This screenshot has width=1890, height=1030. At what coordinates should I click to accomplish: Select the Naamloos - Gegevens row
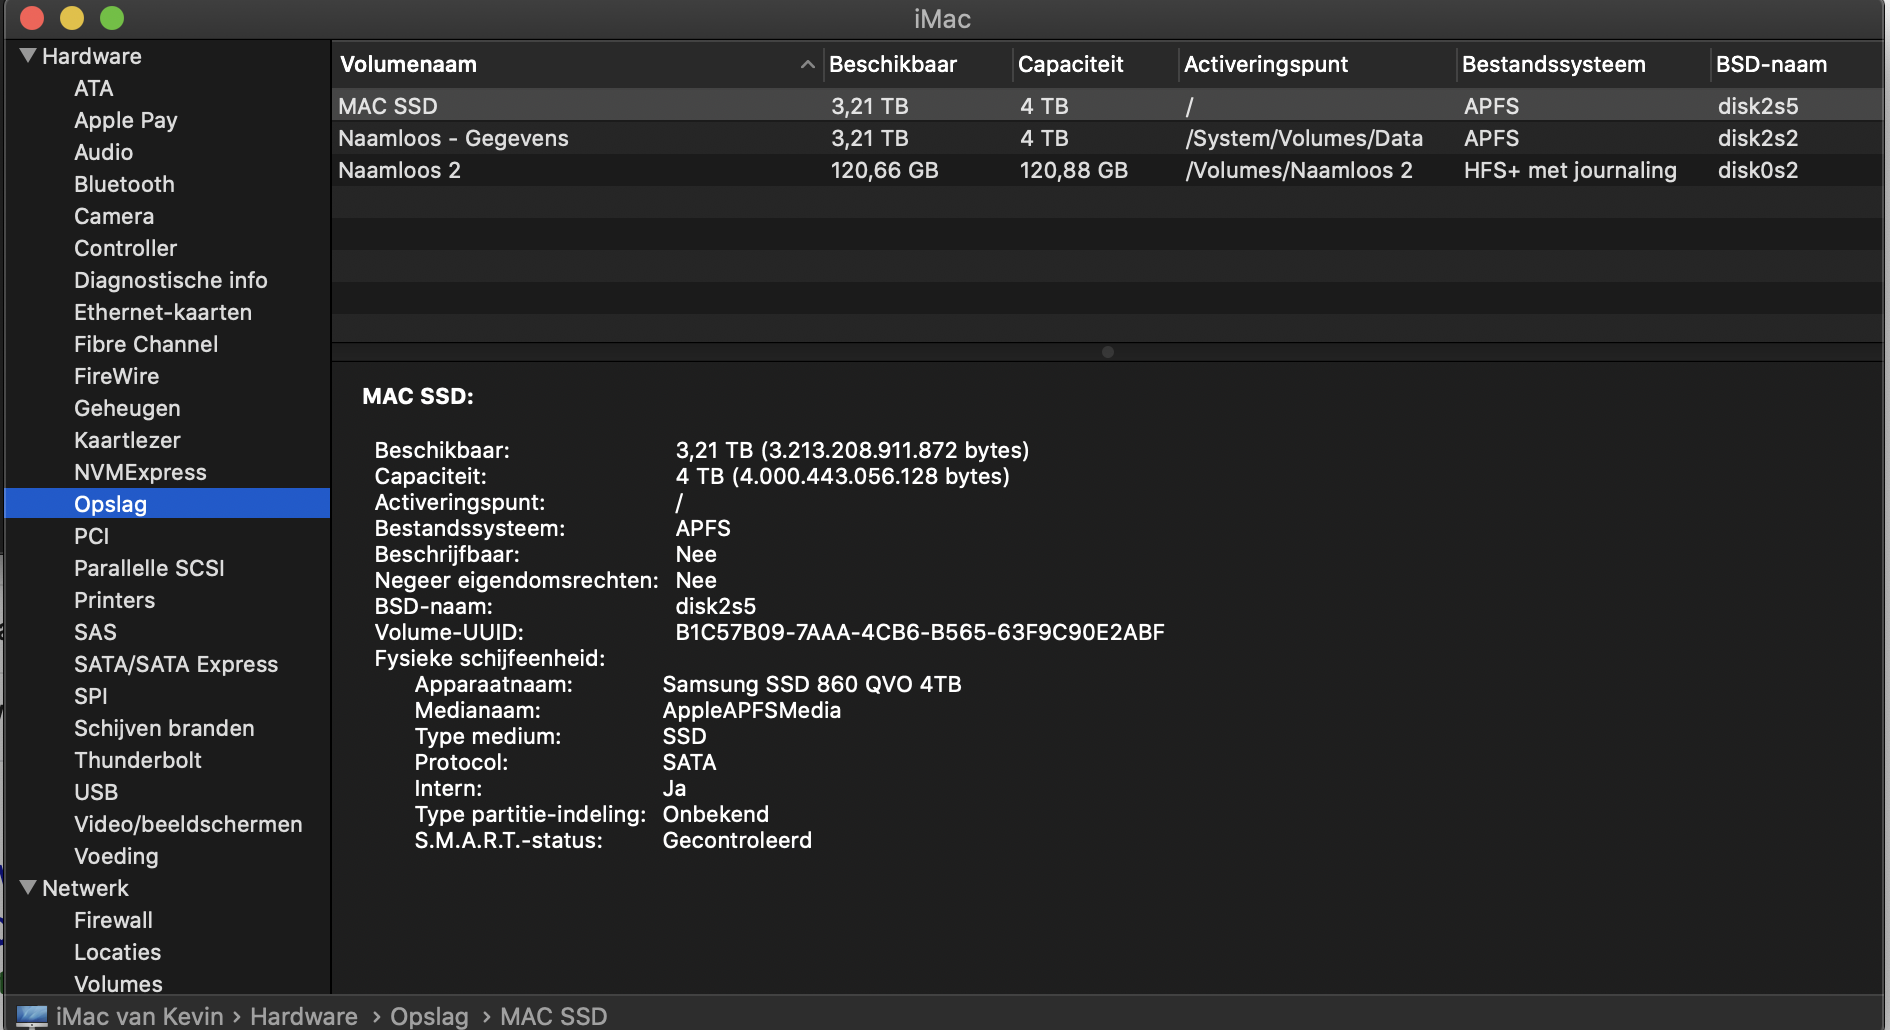(1107, 138)
